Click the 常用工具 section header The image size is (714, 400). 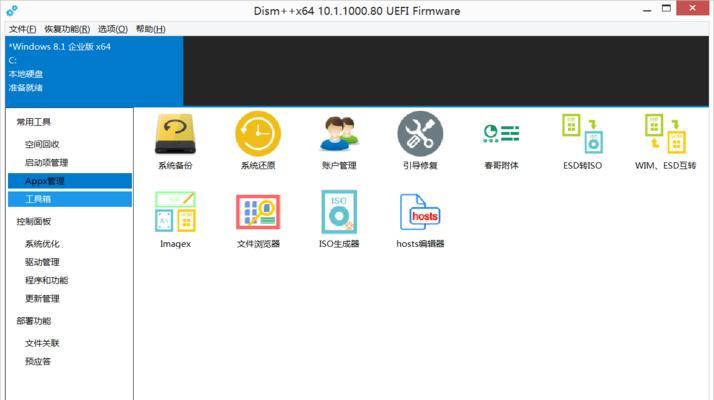[33, 122]
